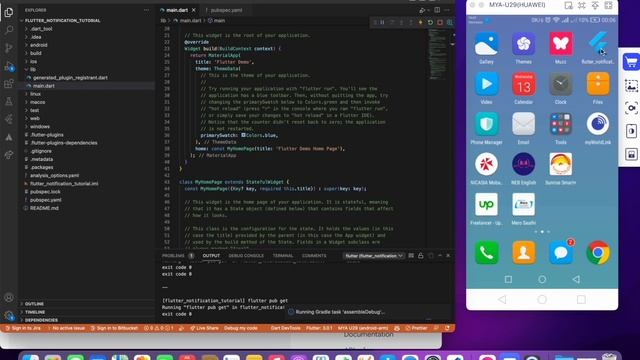The width and height of the screenshot is (640, 360).
Task: Open Messages app in phone dock
Action: coord(562,253)
